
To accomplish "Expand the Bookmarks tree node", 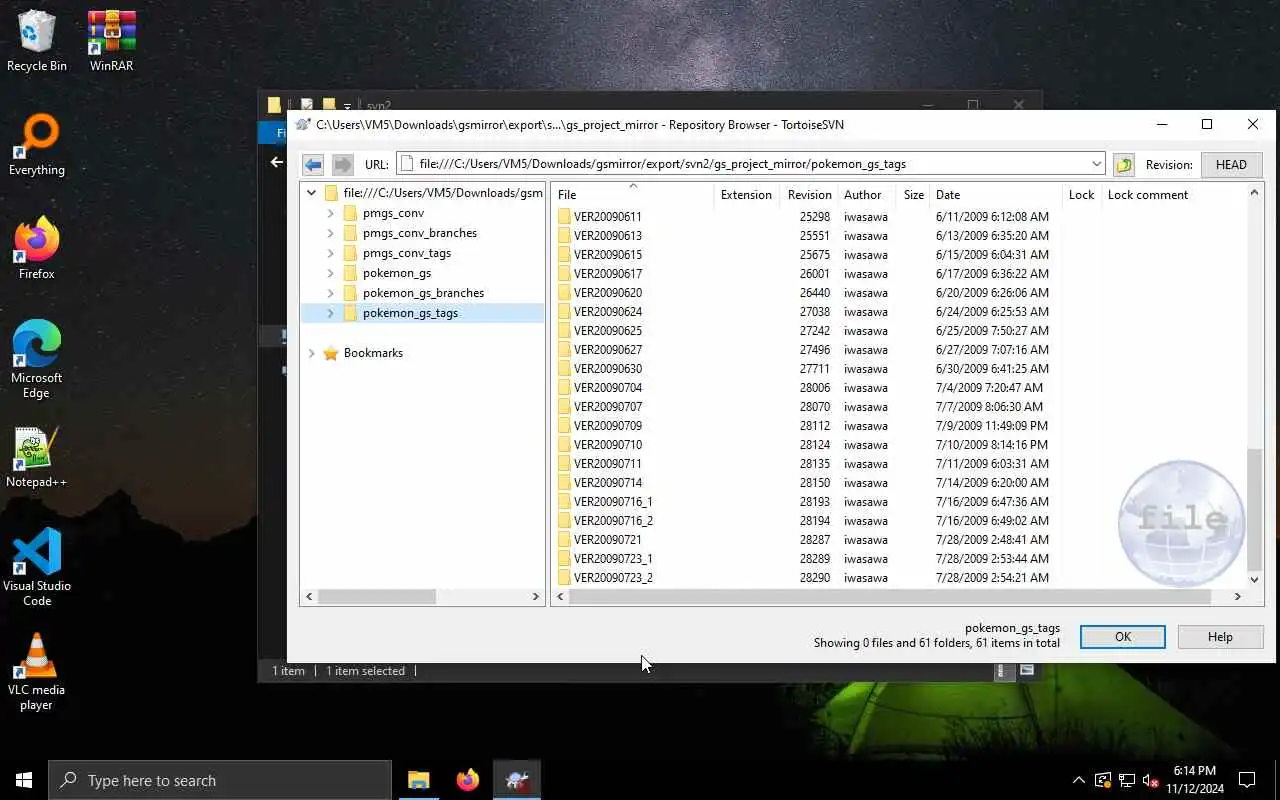I will click(311, 353).
